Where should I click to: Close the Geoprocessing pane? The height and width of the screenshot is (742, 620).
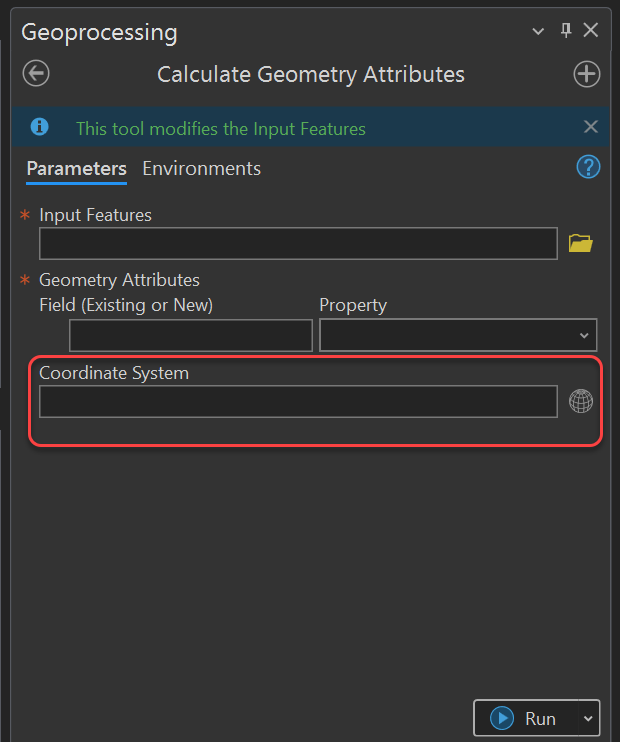(591, 31)
